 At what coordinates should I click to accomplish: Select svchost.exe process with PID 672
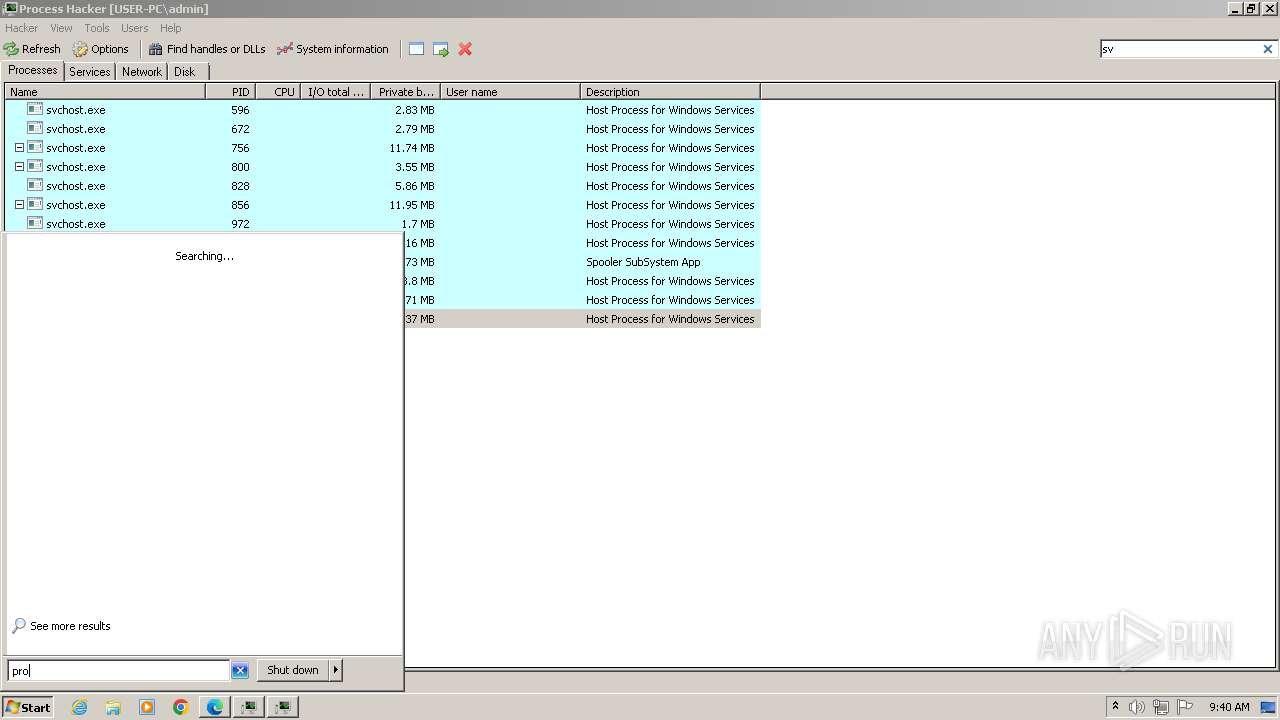click(382, 129)
